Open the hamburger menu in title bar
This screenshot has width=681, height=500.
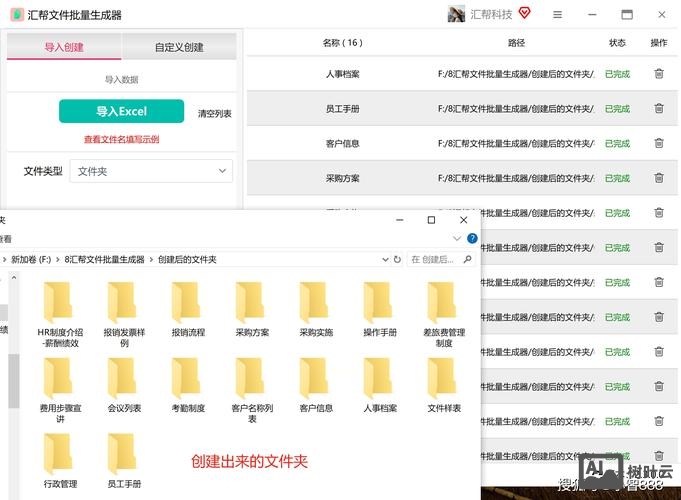pyautogui.click(x=557, y=15)
